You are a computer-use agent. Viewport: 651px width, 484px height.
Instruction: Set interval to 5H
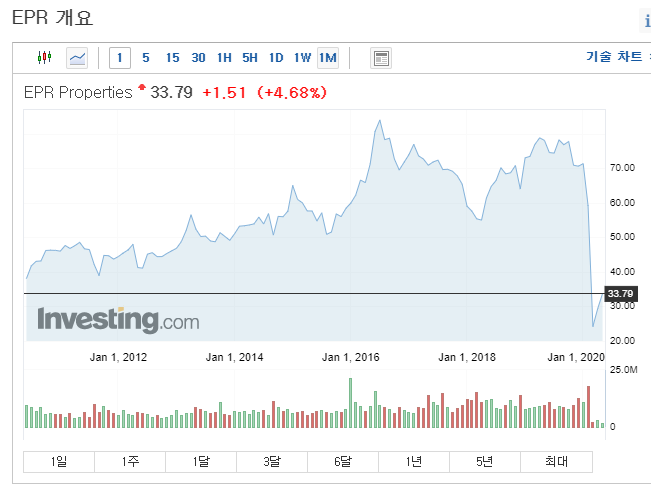tap(250, 58)
